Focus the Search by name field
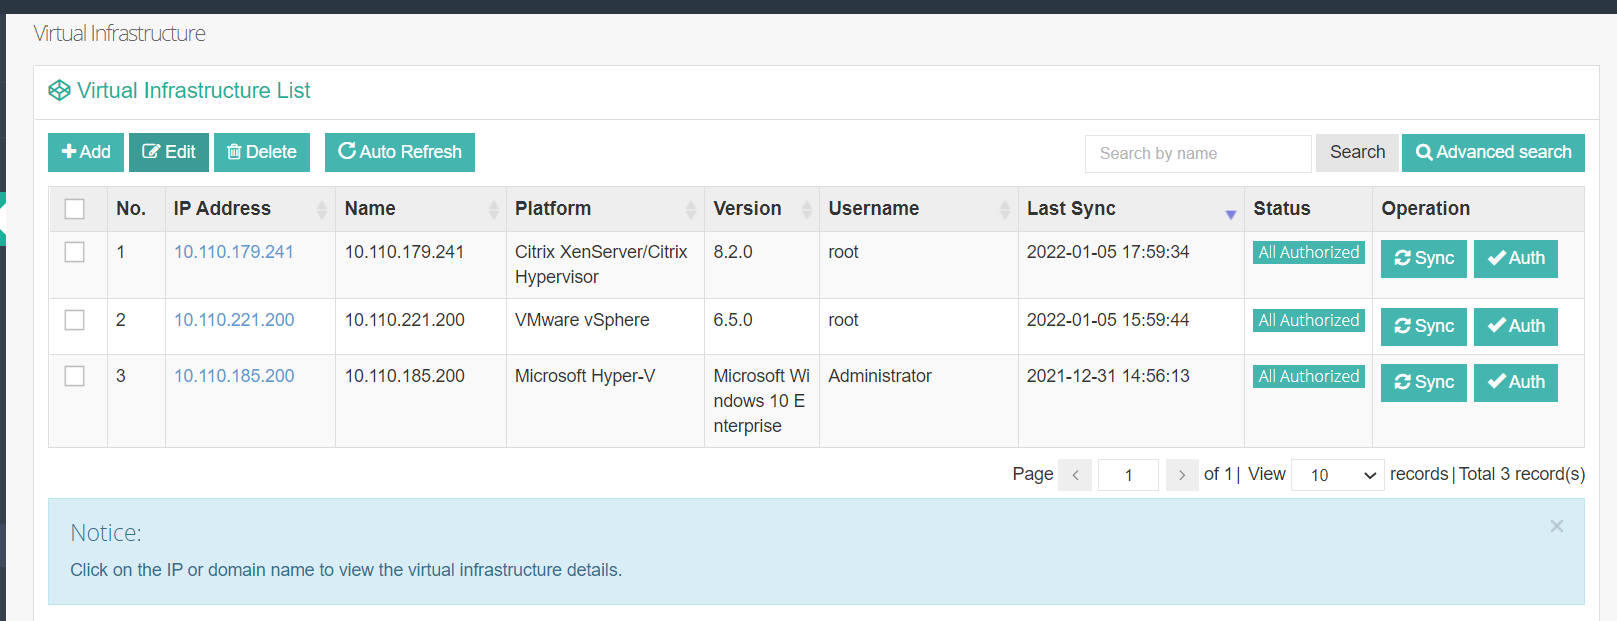 point(1197,154)
